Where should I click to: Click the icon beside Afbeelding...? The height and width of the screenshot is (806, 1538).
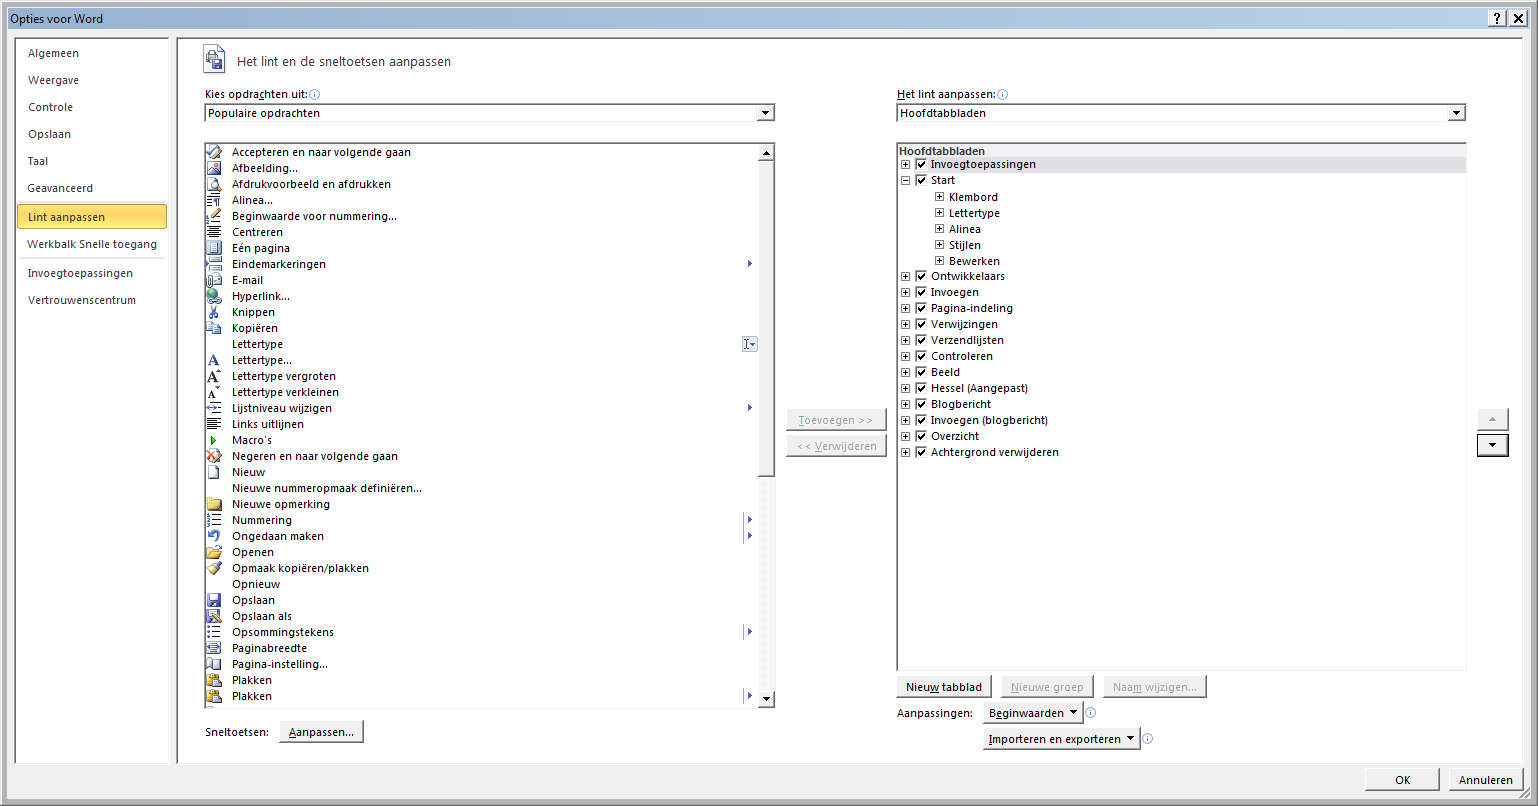[x=213, y=168]
